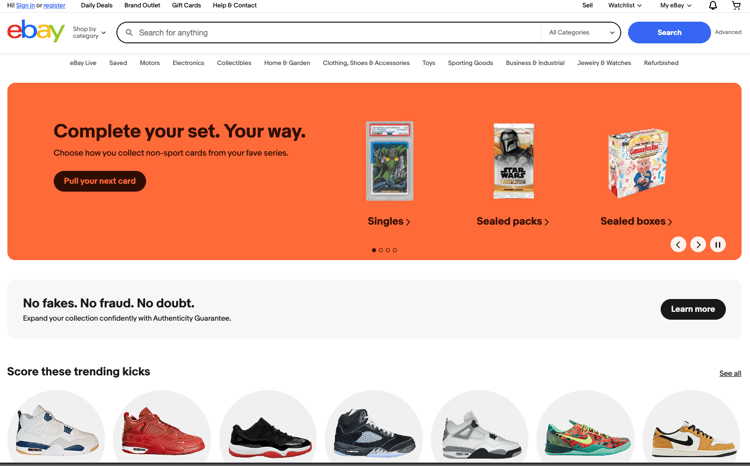Open Toys category
Image resolution: width=750 pixels, height=466 pixels.
[429, 63]
